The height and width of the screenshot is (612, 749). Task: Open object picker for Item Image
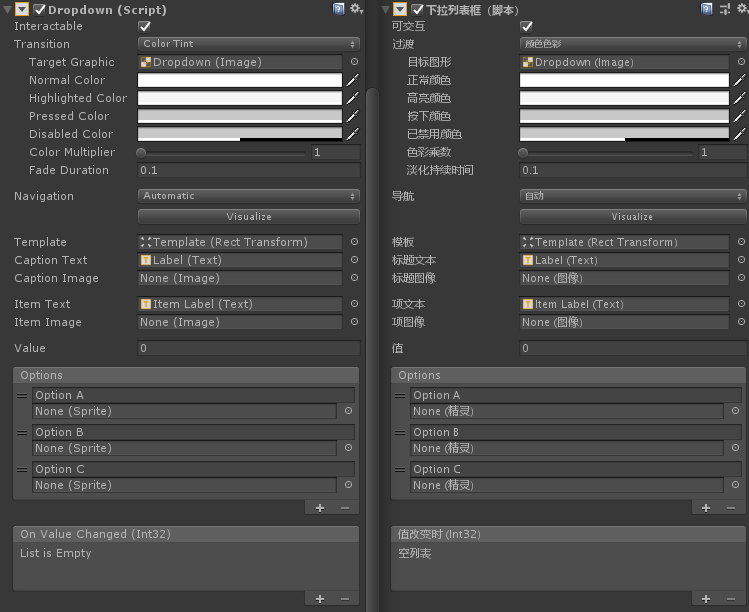[x=354, y=322]
